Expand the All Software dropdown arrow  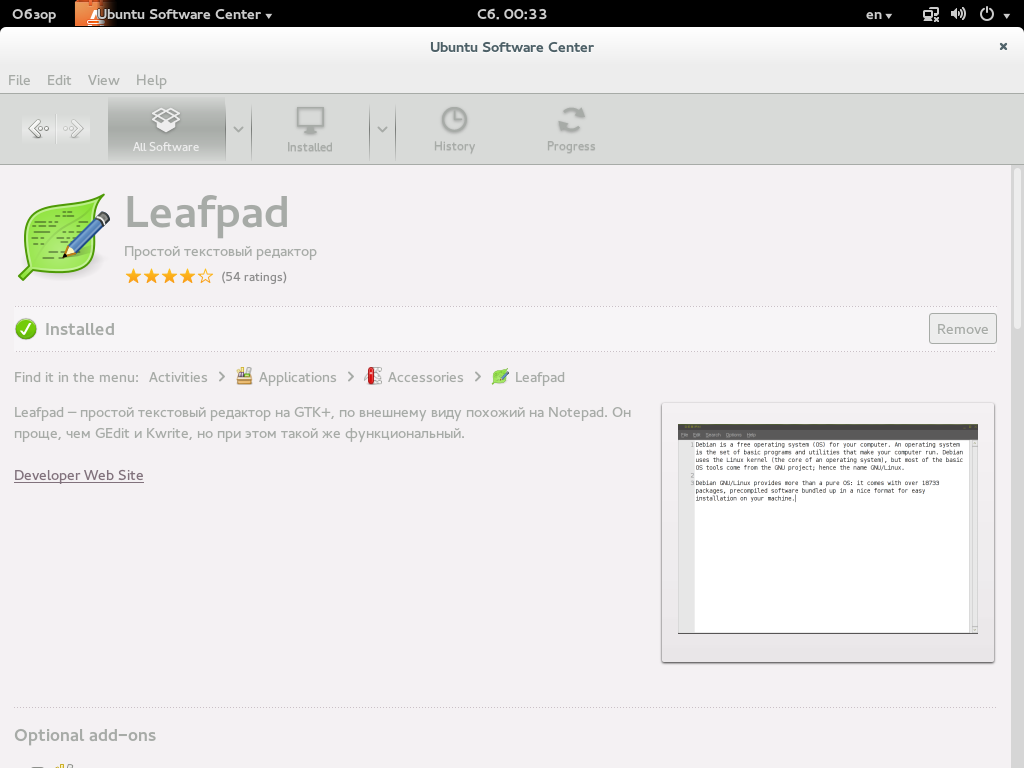[x=238, y=129]
